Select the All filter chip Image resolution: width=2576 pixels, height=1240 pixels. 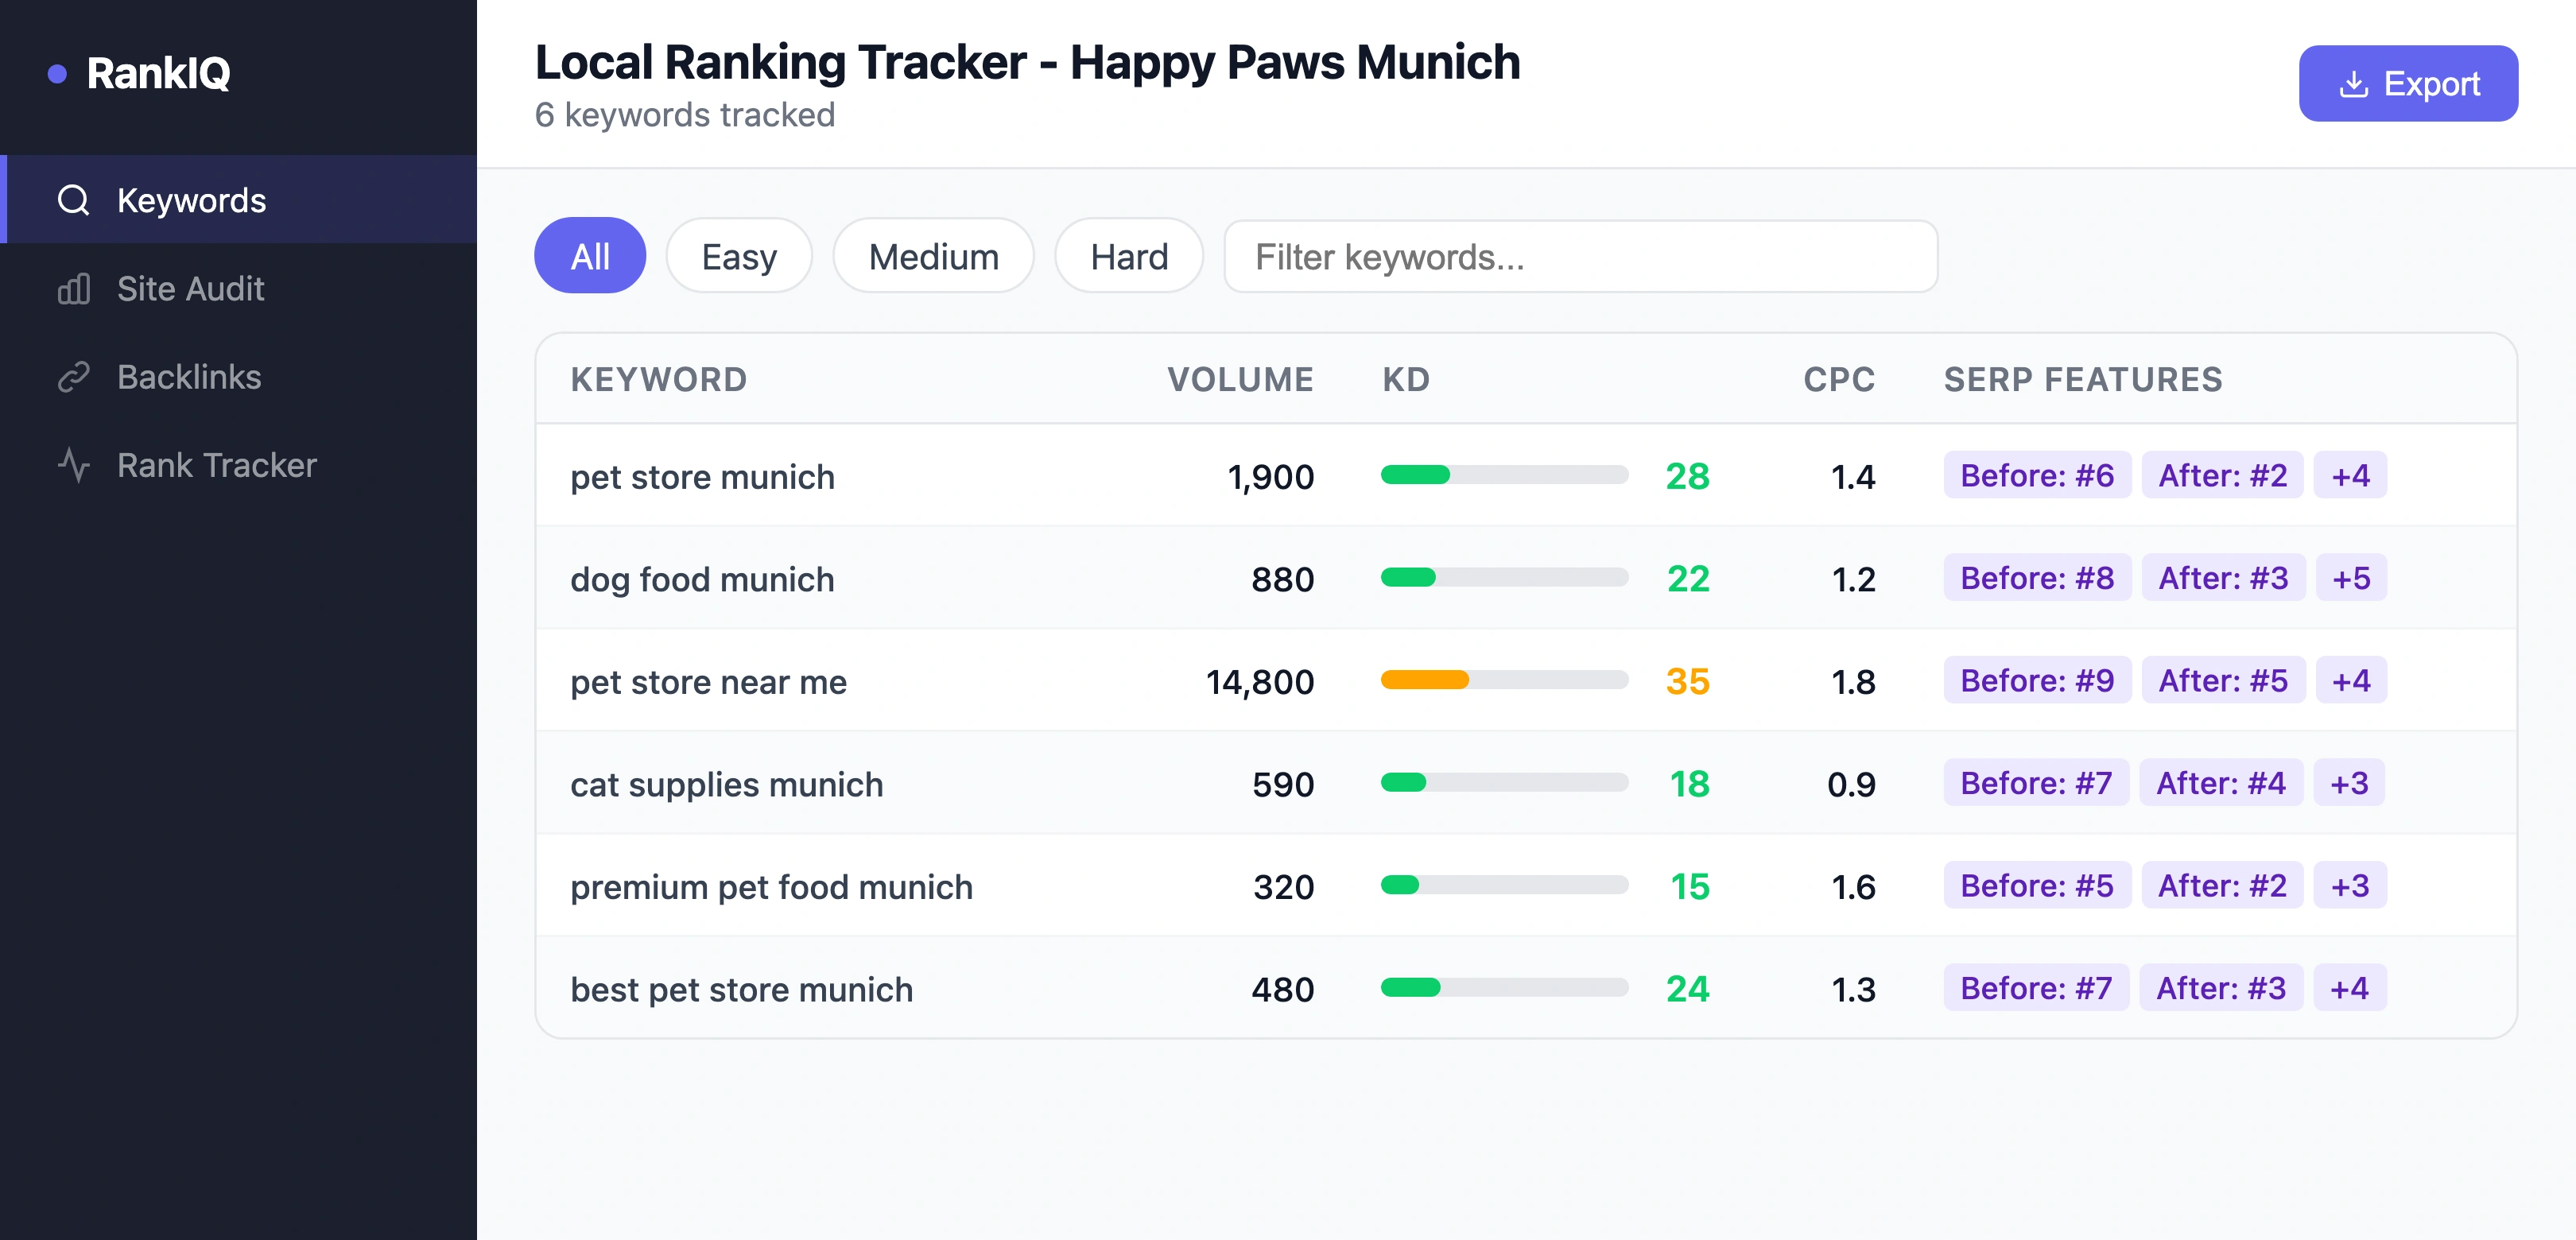(590, 256)
